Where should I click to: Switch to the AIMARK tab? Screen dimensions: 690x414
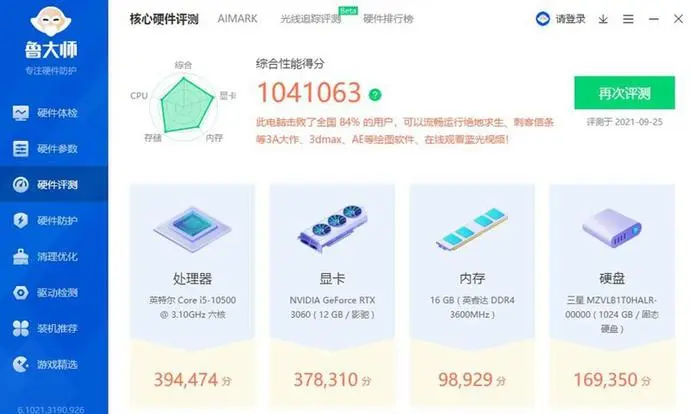[x=238, y=19]
